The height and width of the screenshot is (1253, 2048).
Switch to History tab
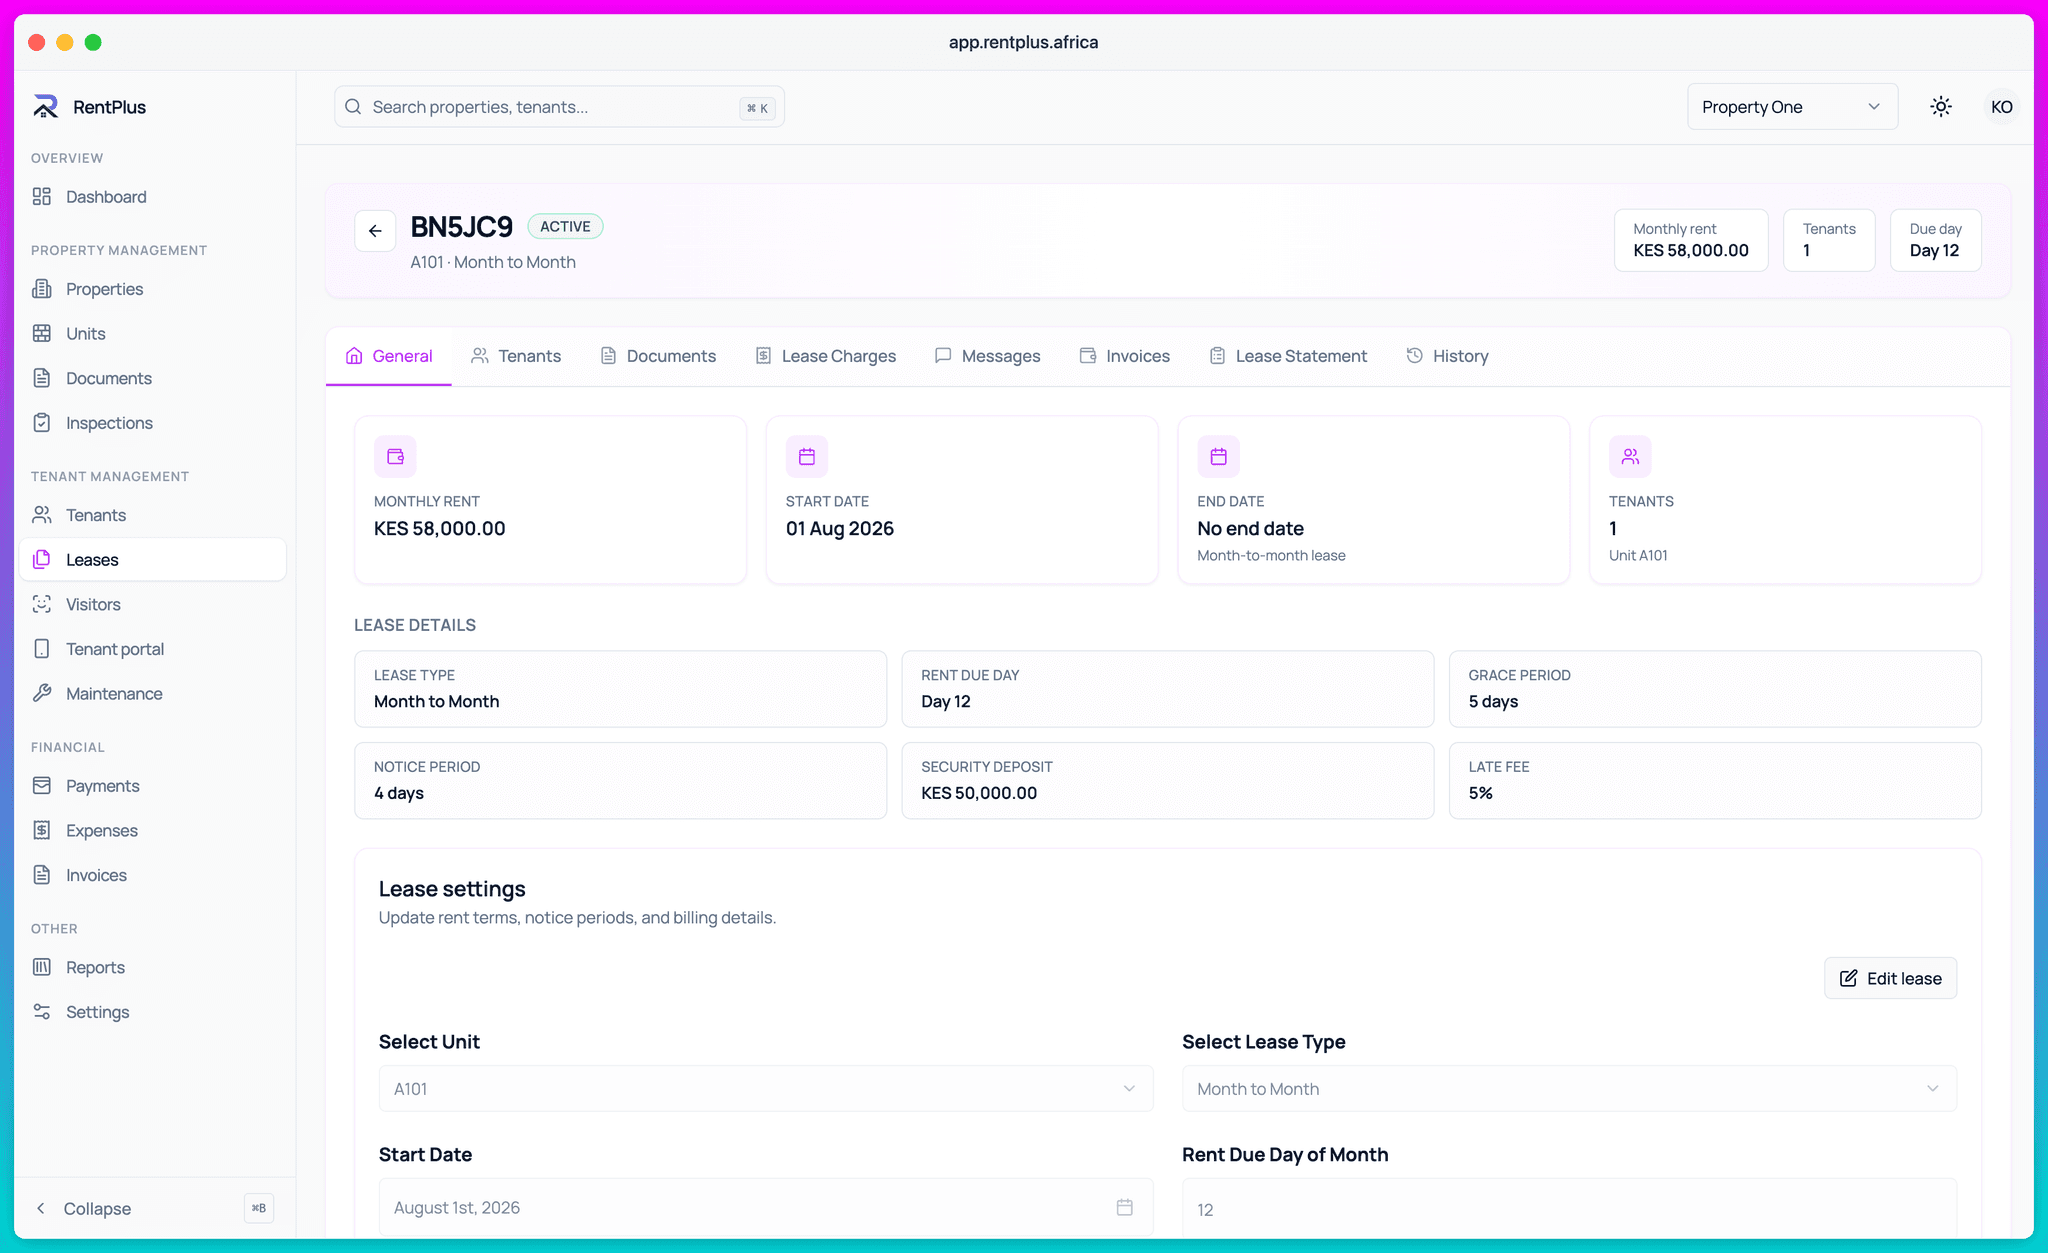point(1447,356)
